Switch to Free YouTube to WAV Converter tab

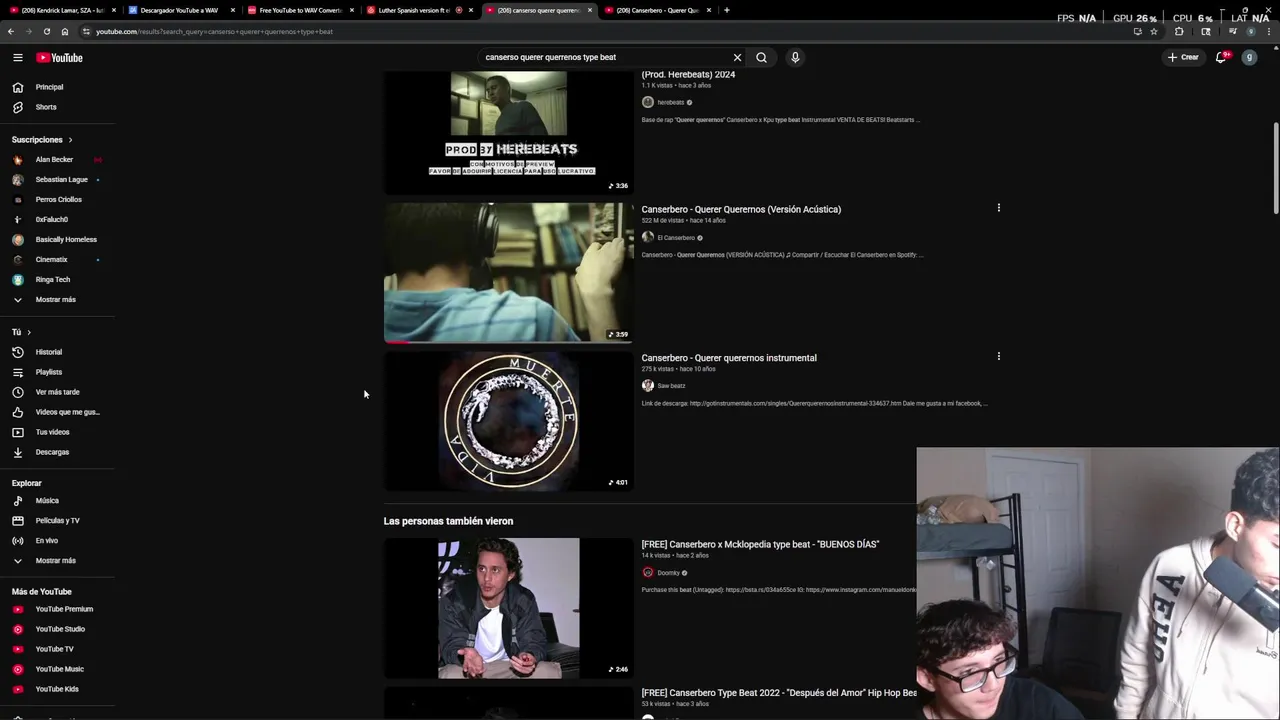[299, 10]
